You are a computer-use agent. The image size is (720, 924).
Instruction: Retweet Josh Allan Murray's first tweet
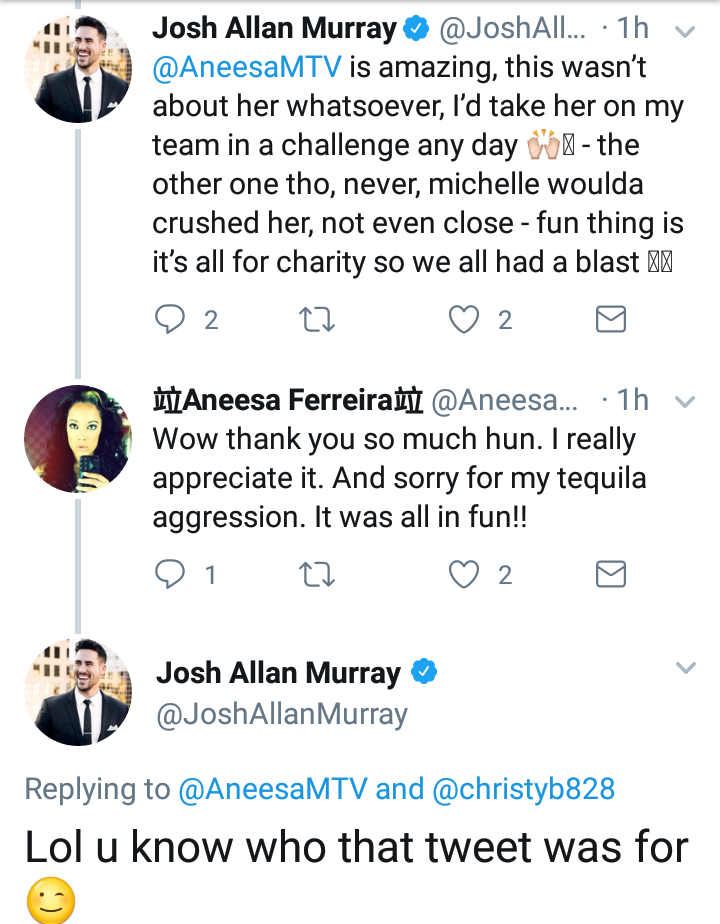317,319
